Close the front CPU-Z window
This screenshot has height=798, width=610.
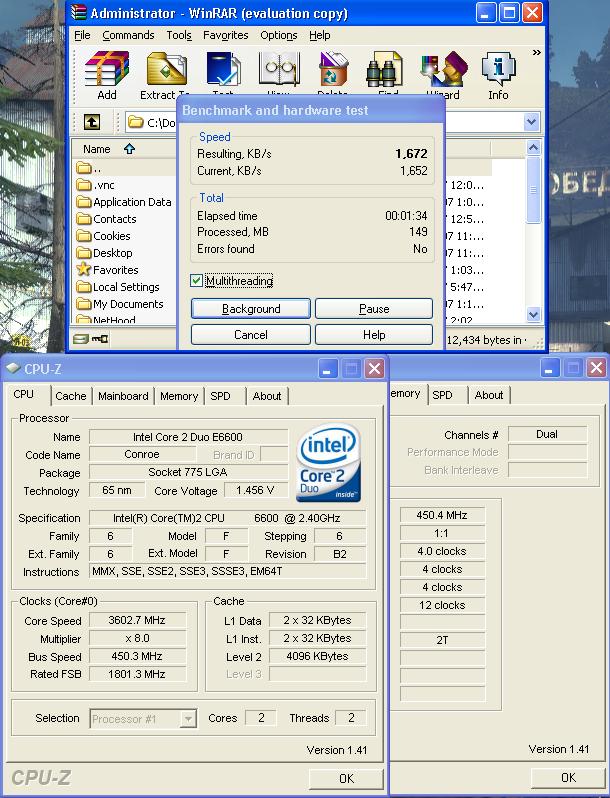click(375, 368)
